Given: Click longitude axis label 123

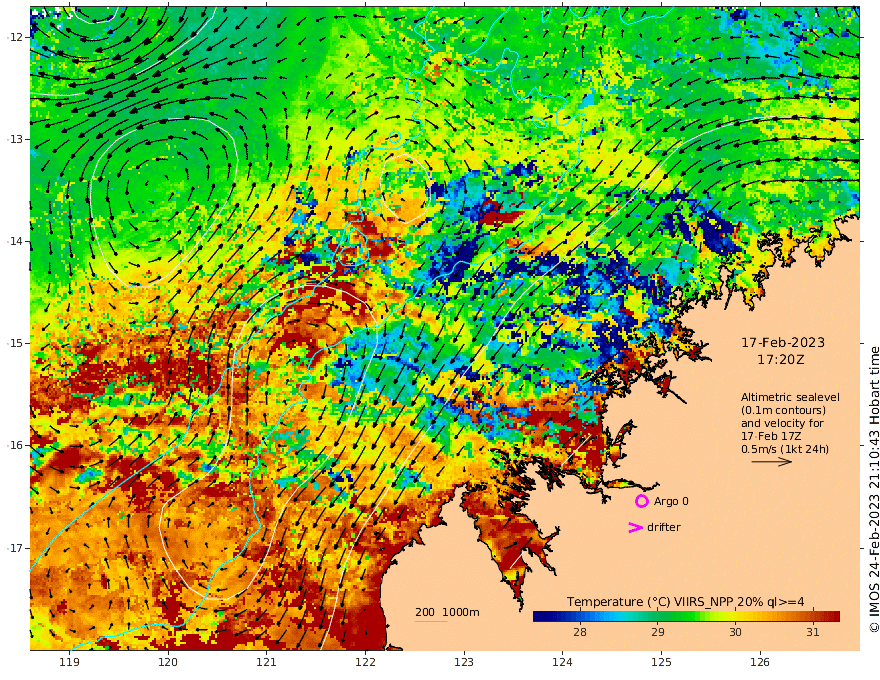Looking at the screenshot, I should point(464,662).
